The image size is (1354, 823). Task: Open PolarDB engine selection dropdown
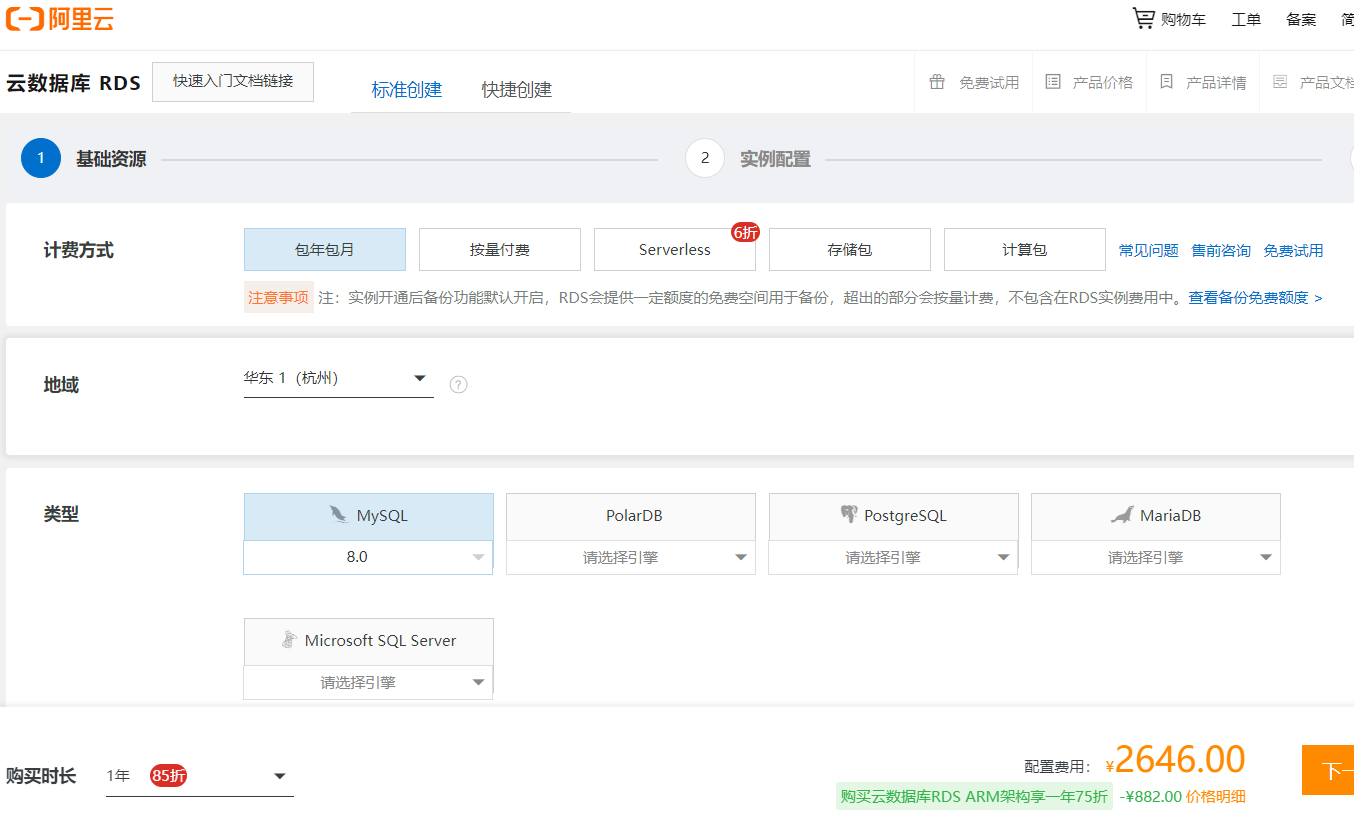(631, 557)
